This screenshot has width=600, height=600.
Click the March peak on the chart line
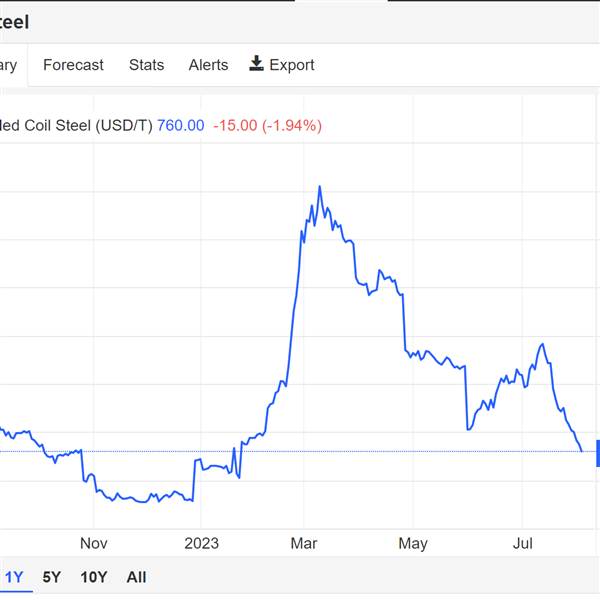coord(320,187)
